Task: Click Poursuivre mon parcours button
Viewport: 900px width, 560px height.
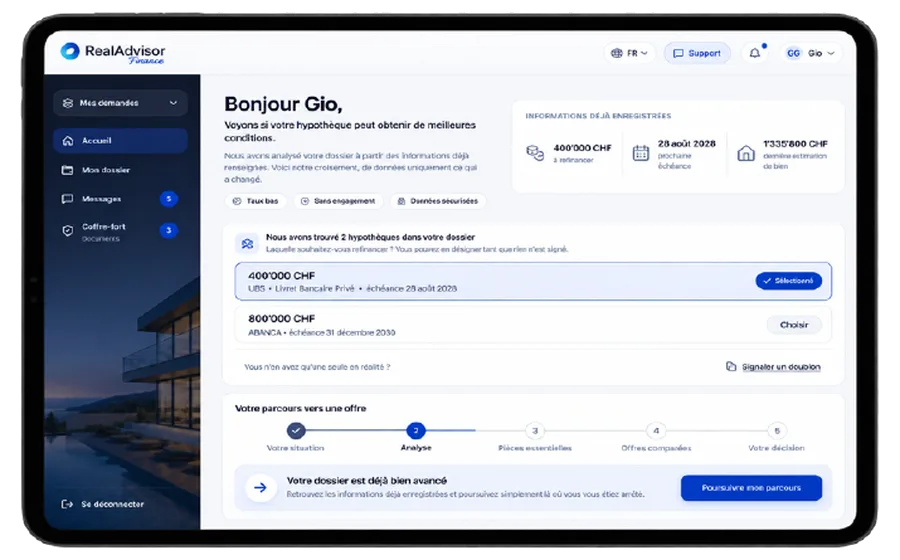Action: (x=751, y=488)
